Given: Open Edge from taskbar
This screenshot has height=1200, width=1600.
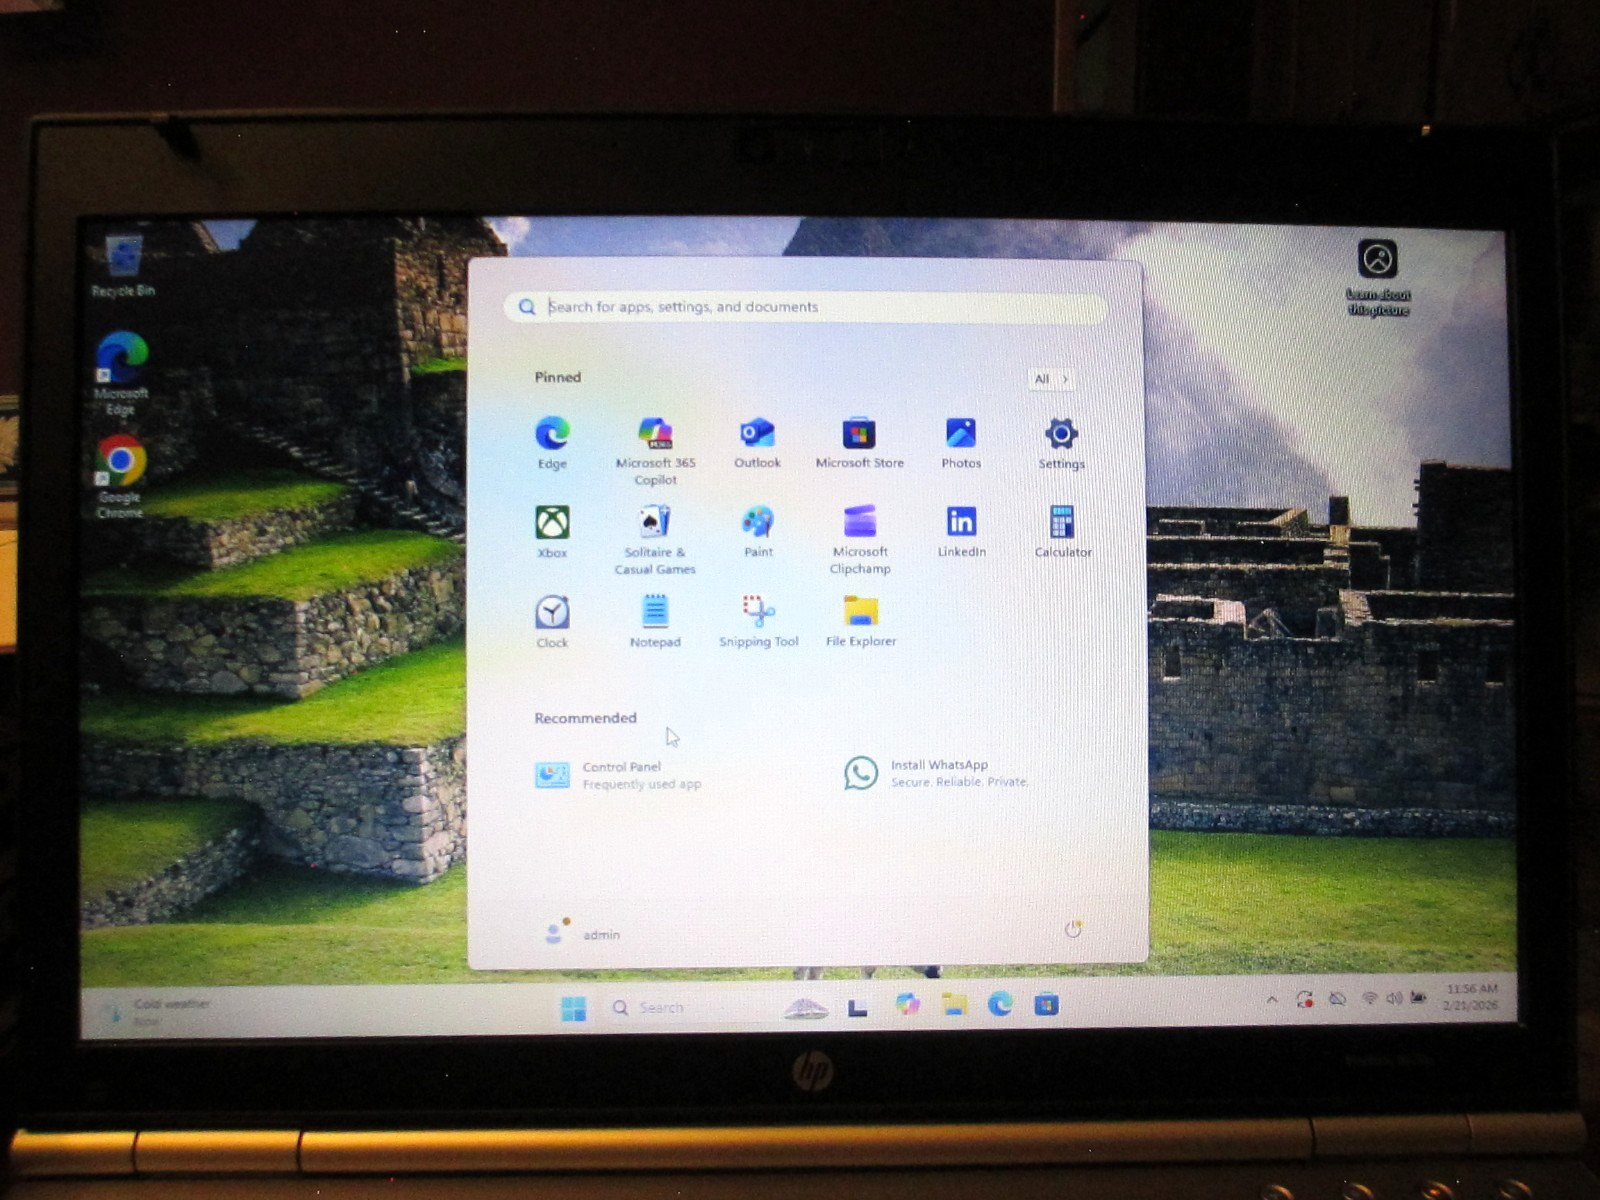Looking at the screenshot, I should tap(1000, 1004).
